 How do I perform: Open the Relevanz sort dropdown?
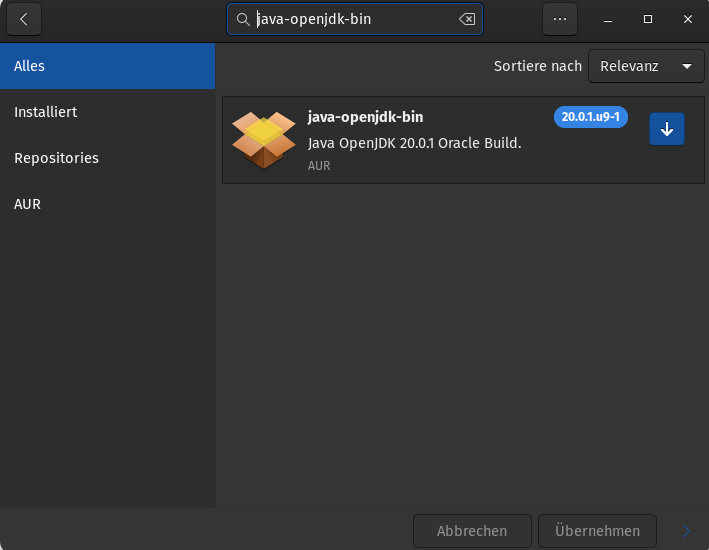pyautogui.click(x=646, y=66)
